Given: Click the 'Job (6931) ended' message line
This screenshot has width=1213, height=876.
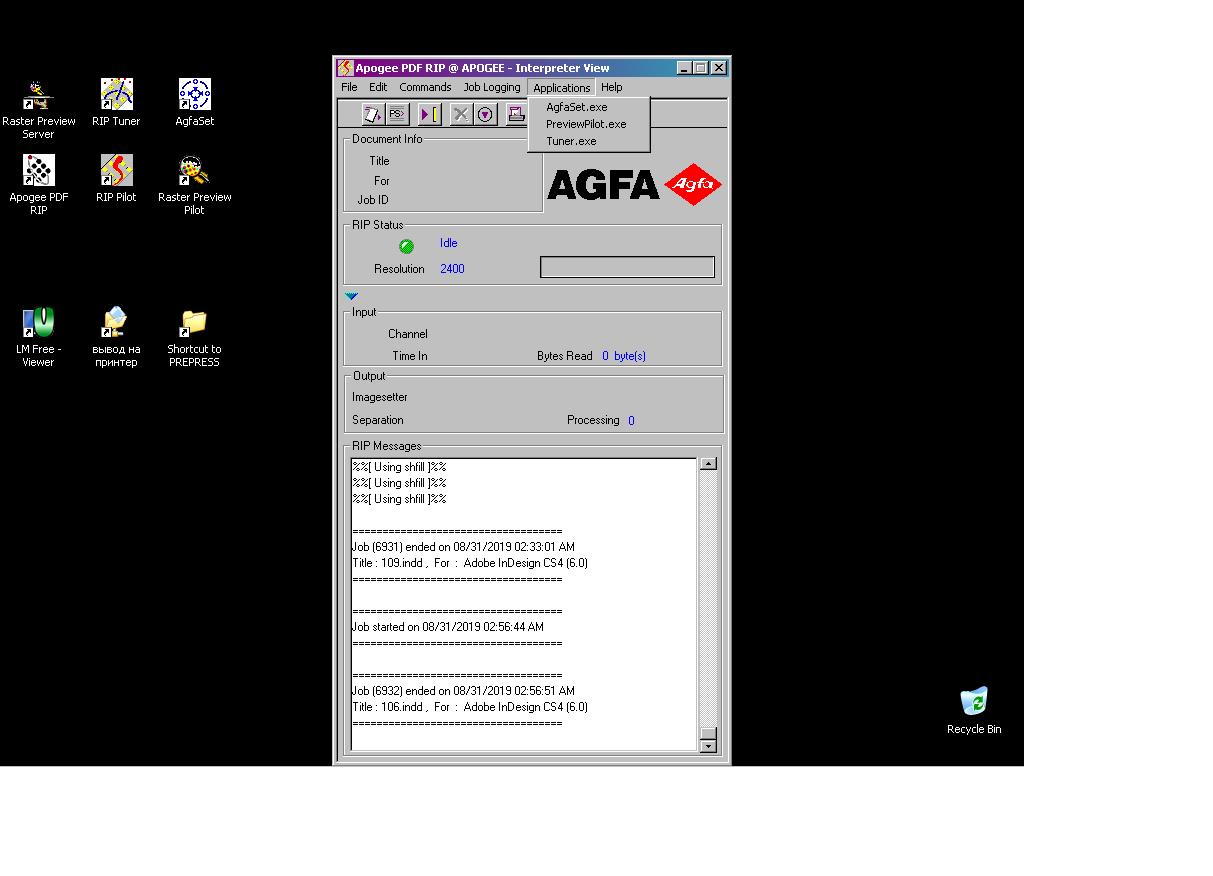Looking at the screenshot, I should [463, 547].
